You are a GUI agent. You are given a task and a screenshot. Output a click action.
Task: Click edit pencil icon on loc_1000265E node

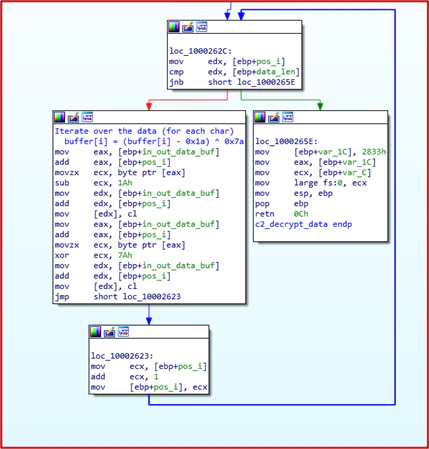coord(274,117)
